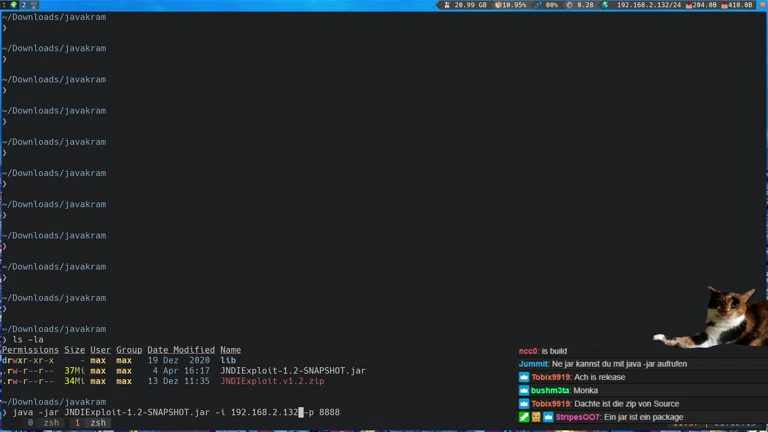Click the JNDIExploit.v1.2.zip file name
The image size is (768, 432).
[x=272, y=381]
